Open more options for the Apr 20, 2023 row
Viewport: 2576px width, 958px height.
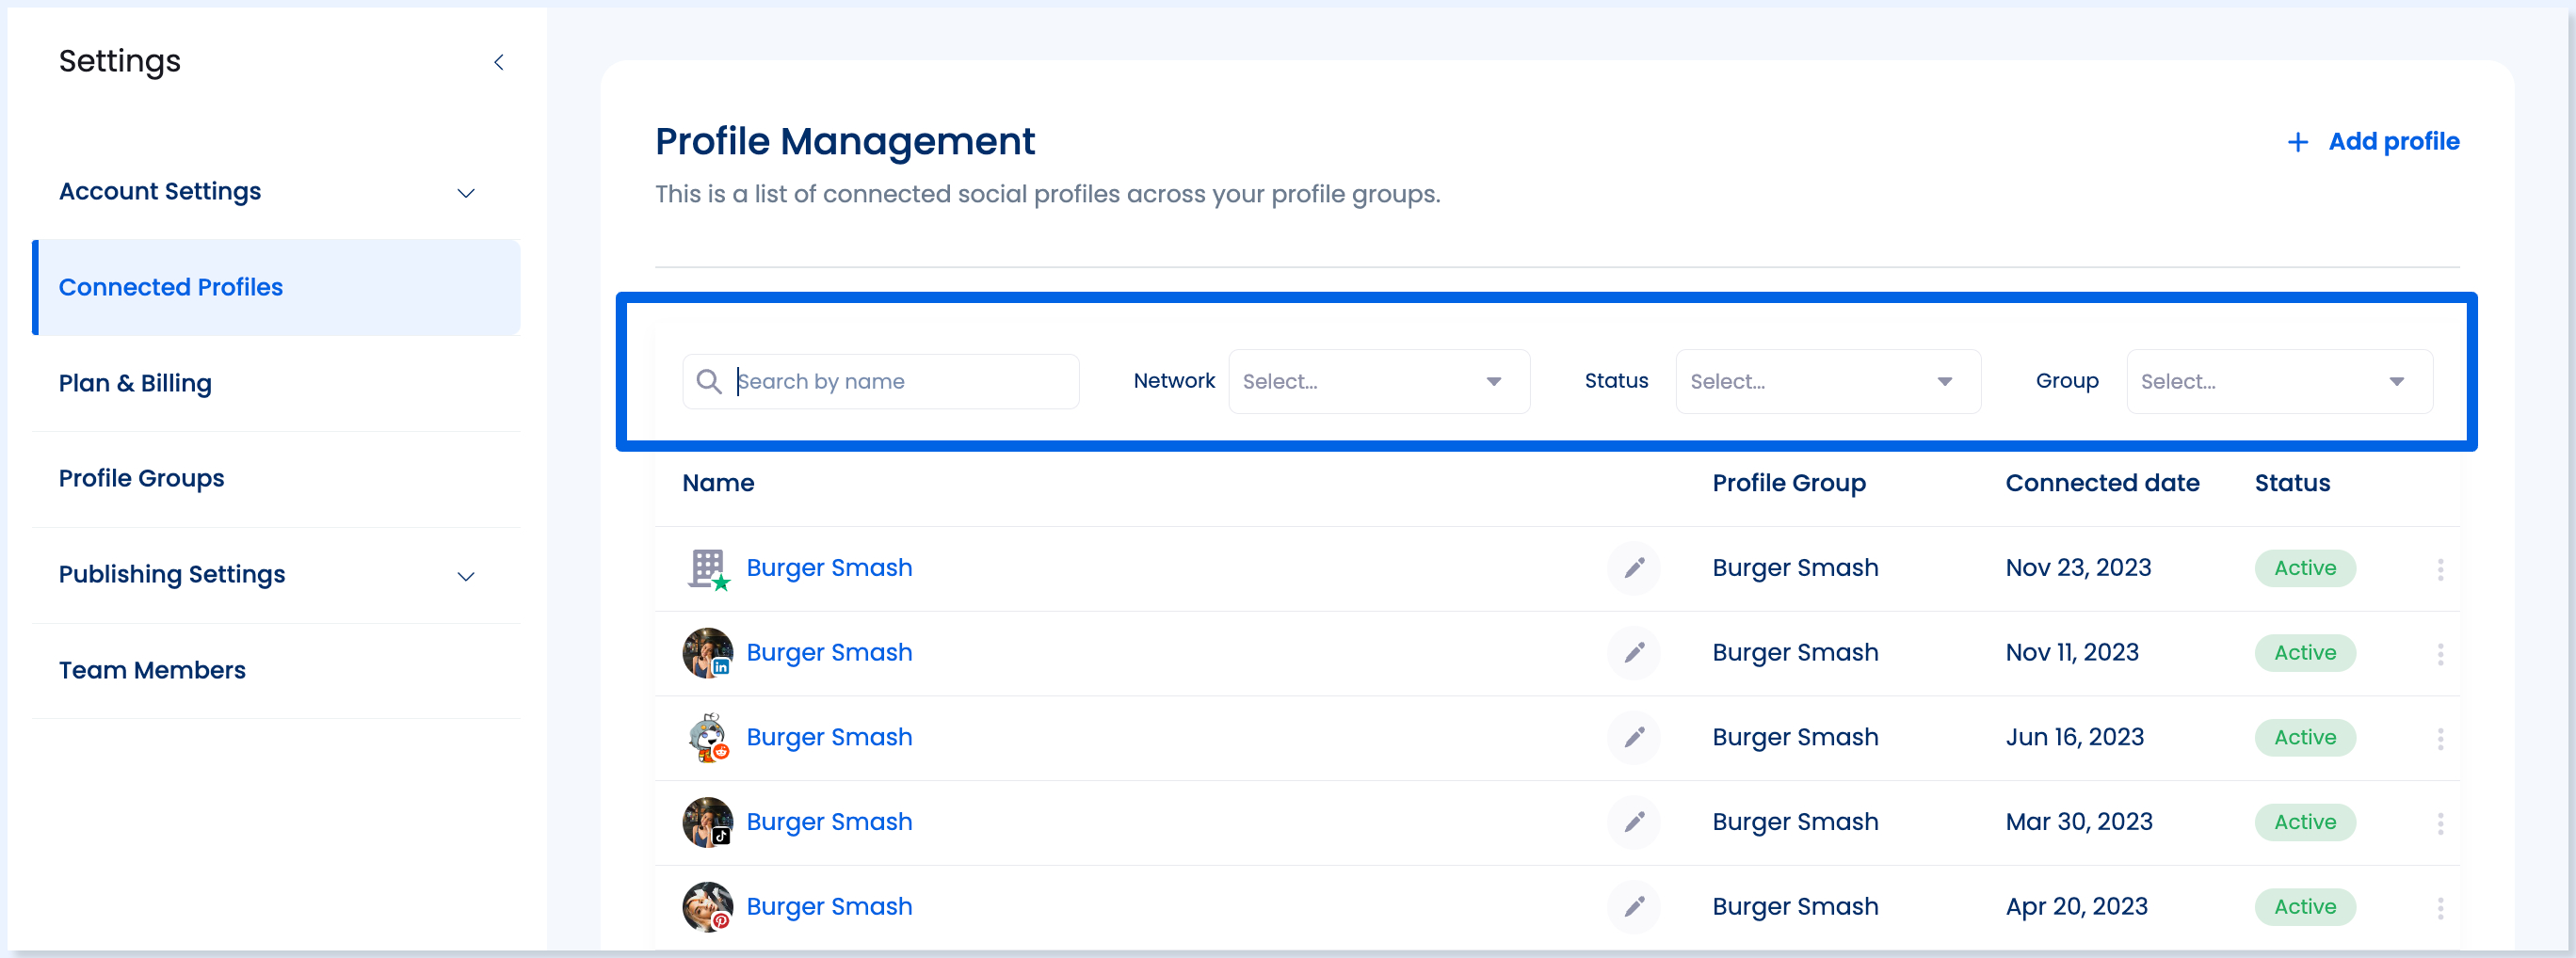point(2440,908)
